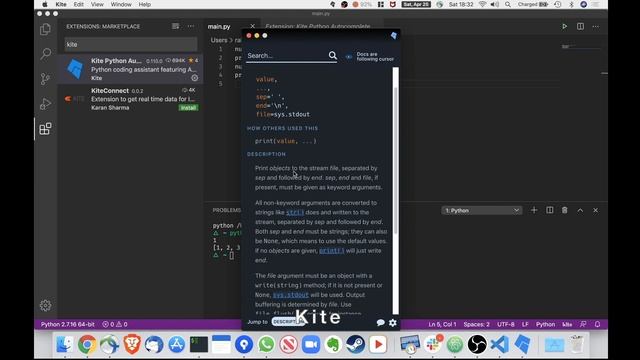The width and height of the screenshot is (640, 360).
Task: Click the Ln 5, Col 1 status item
Action: pyautogui.click(x=442, y=324)
